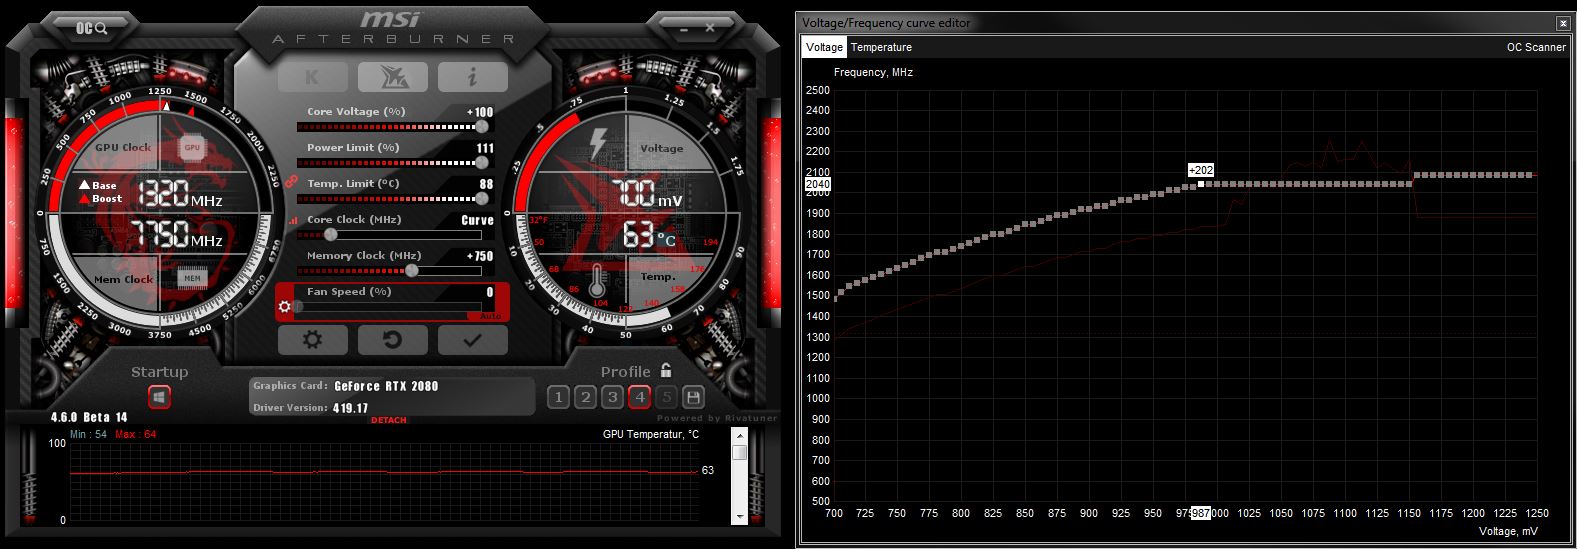Open curve editor via bar icon beside Core Clock
The height and width of the screenshot is (549, 1577).
pos(293,220)
